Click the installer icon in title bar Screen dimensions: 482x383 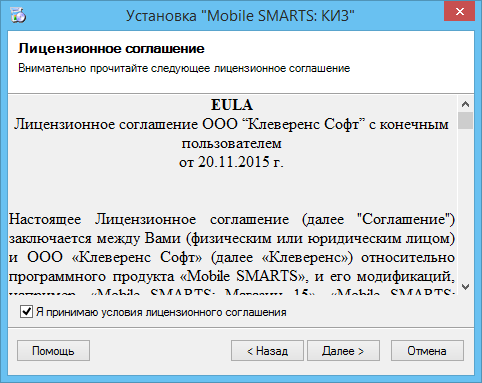click(x=18, y=15)
